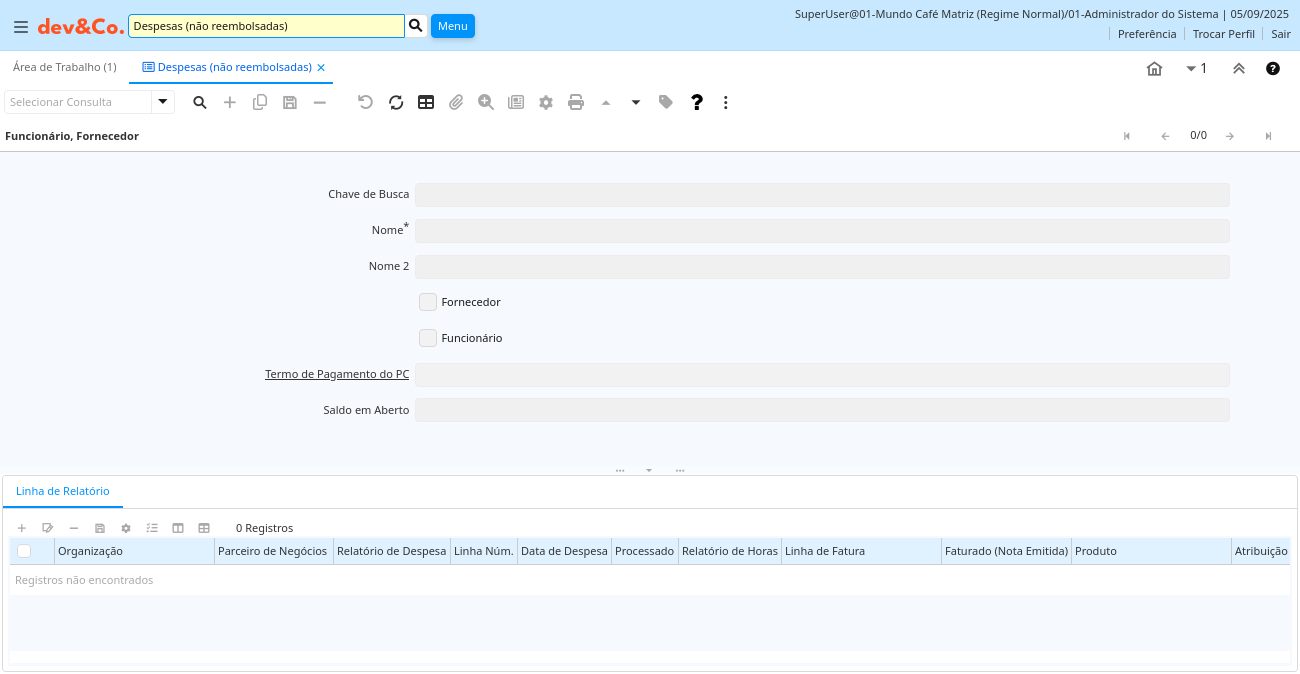The image size is (1300, 674).
Task: Open the Attachment paperclip icon
Action: coord(456,102)
